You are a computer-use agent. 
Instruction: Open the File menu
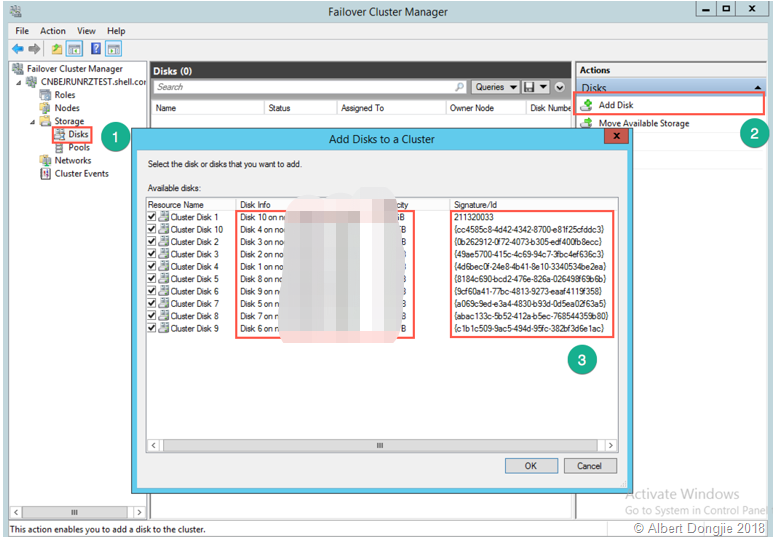22,31
